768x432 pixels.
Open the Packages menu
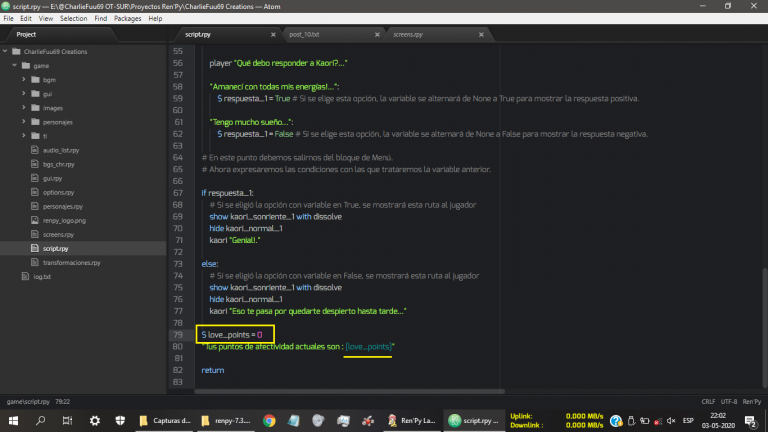(x=127, y=18)
